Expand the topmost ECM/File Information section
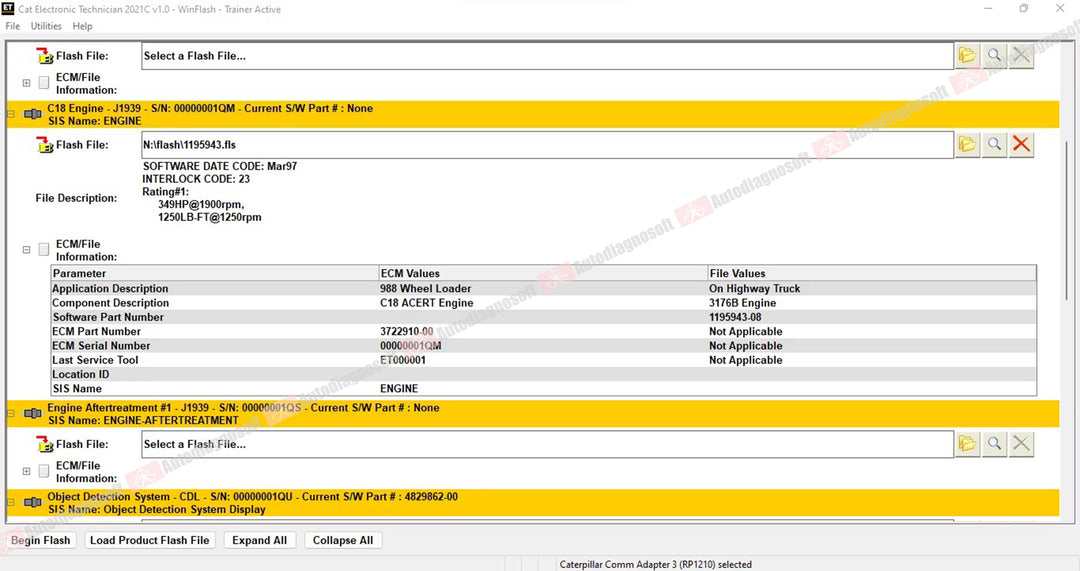 [x=26, y=83]
